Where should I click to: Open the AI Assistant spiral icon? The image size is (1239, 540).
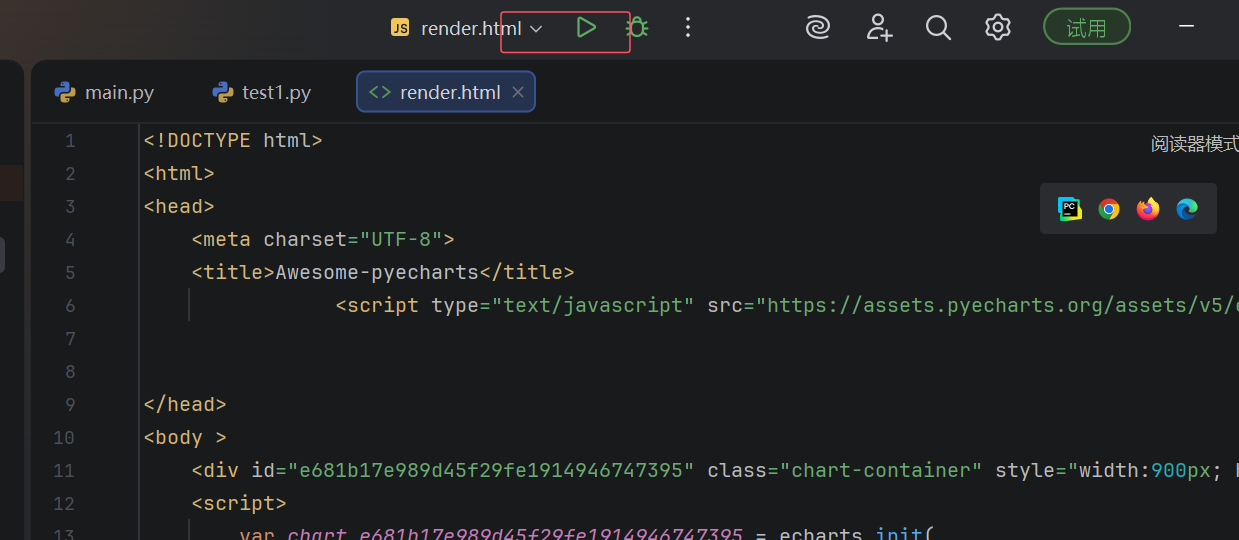tap(818, 28)
